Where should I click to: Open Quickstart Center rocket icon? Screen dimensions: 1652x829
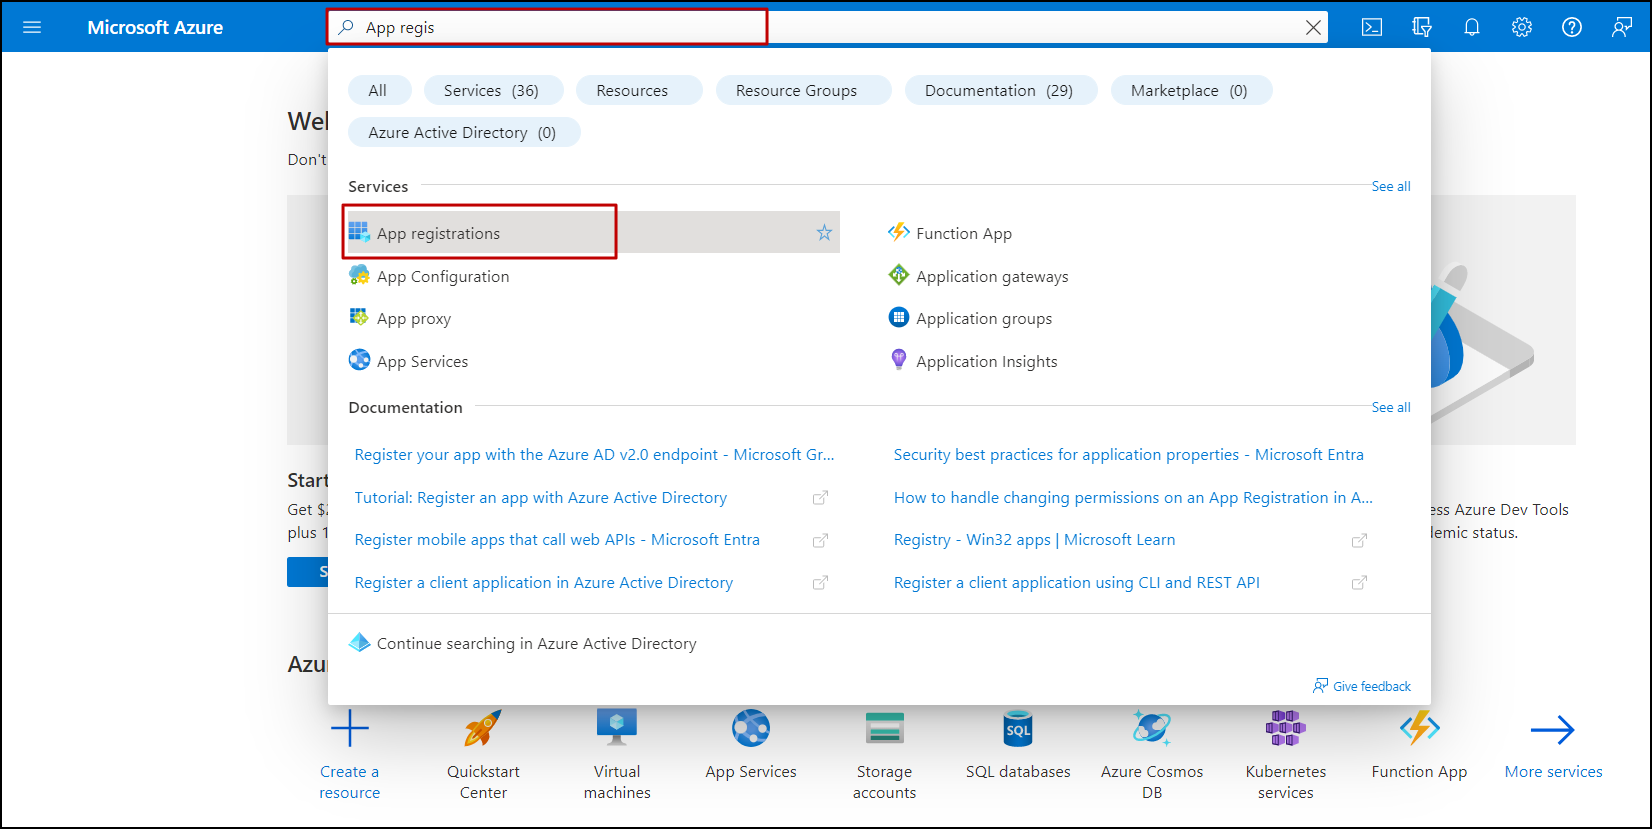point(483,728)
